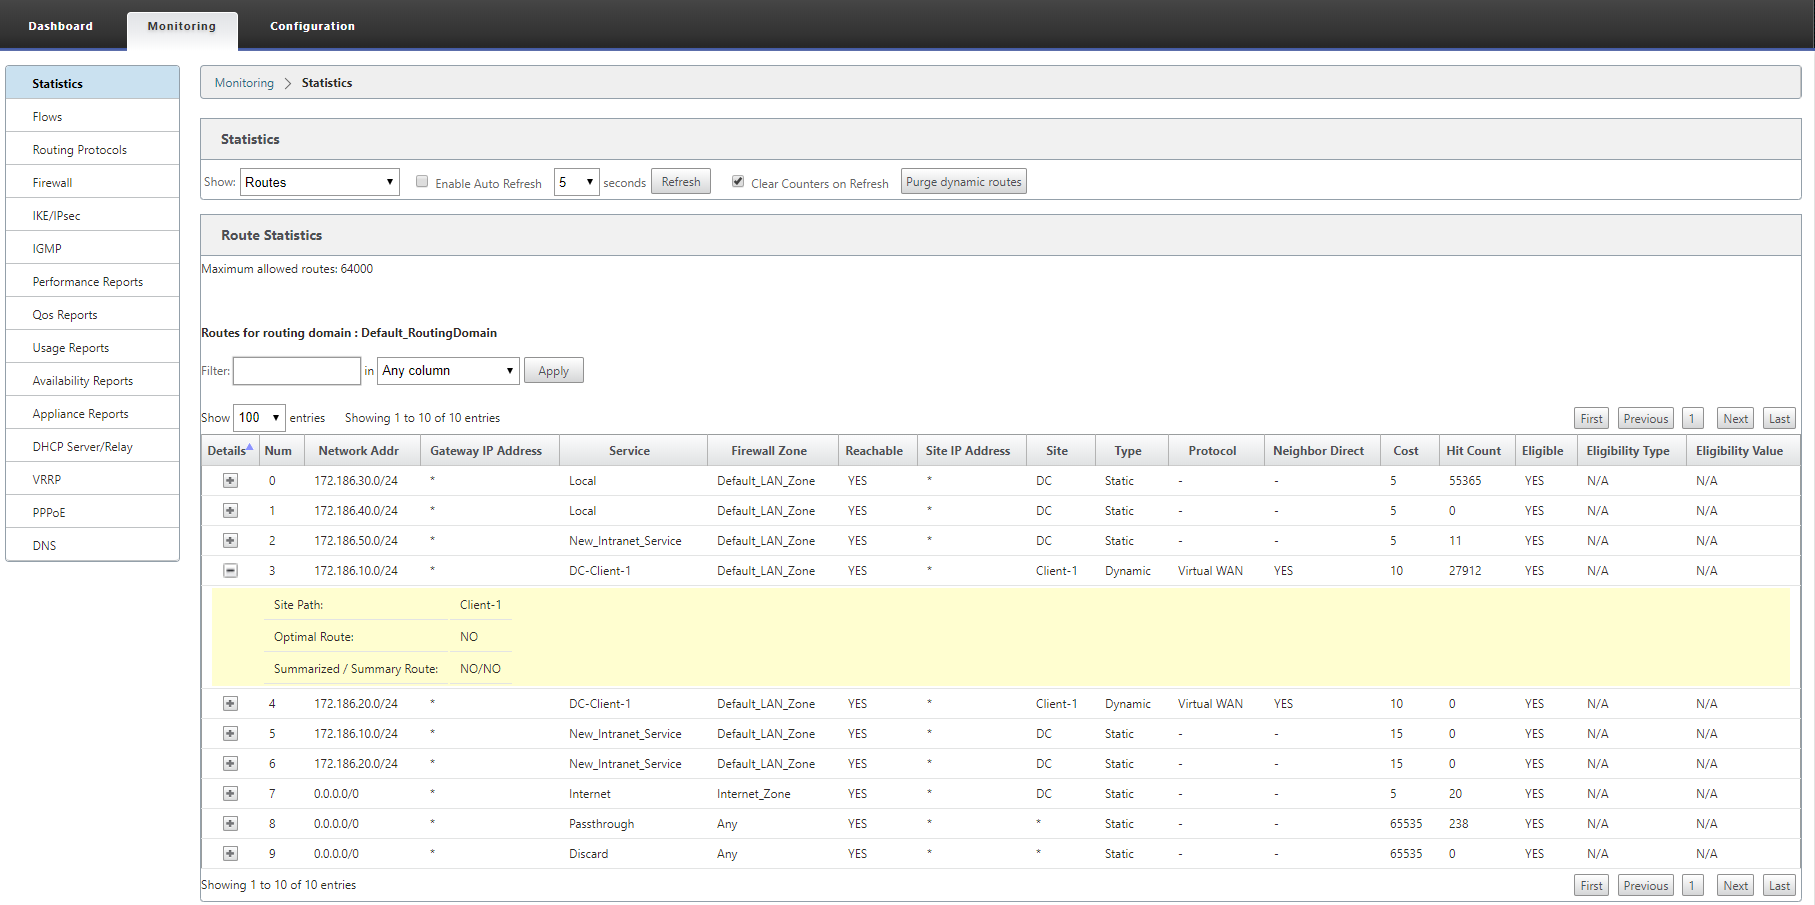Viewport: 1815px width, 905px height.
Task: Expand details for route number 9
Action: click(x=230, y=854)
